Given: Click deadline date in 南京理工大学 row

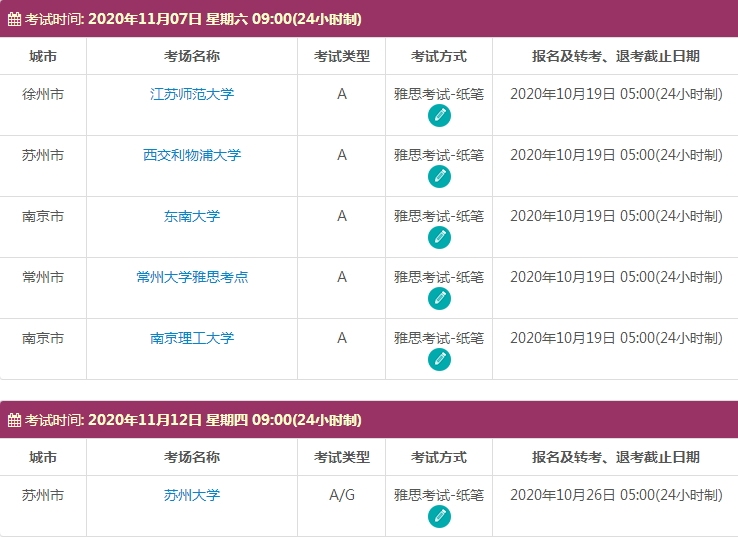Looking at the screenshot, I should coord(616,338).
